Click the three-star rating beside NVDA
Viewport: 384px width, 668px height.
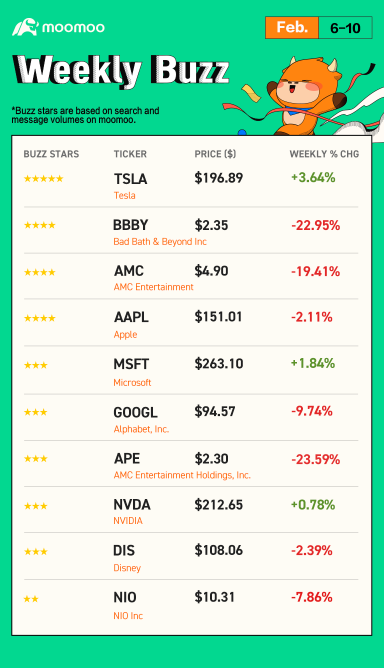(36, 506)
